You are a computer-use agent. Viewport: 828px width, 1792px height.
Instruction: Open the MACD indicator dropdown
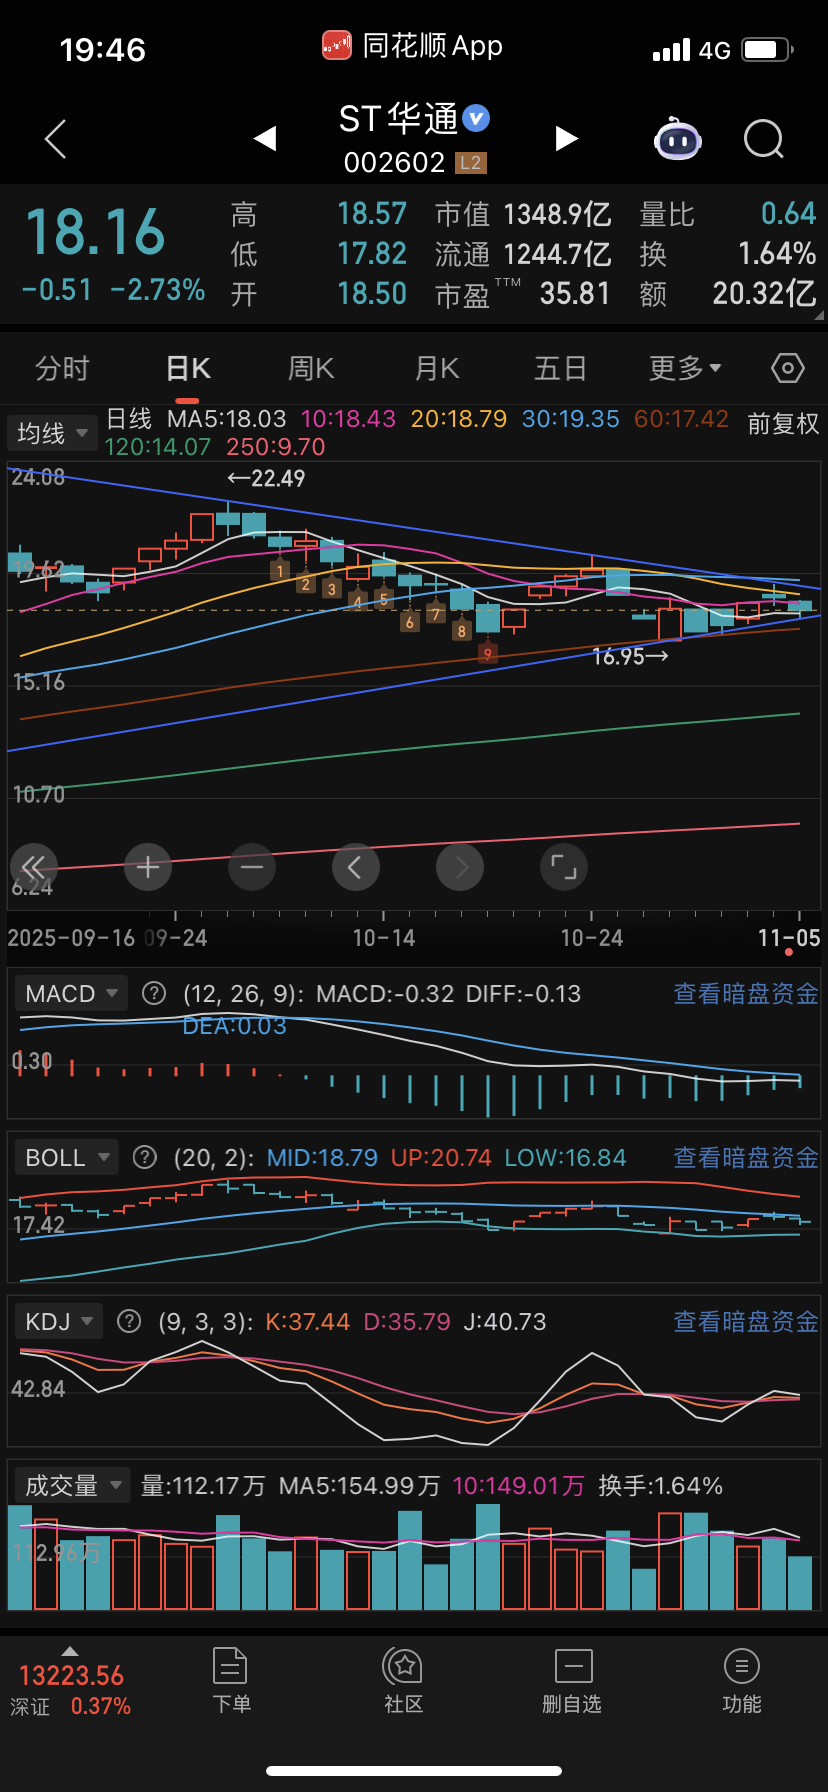(x=70, y=993)
